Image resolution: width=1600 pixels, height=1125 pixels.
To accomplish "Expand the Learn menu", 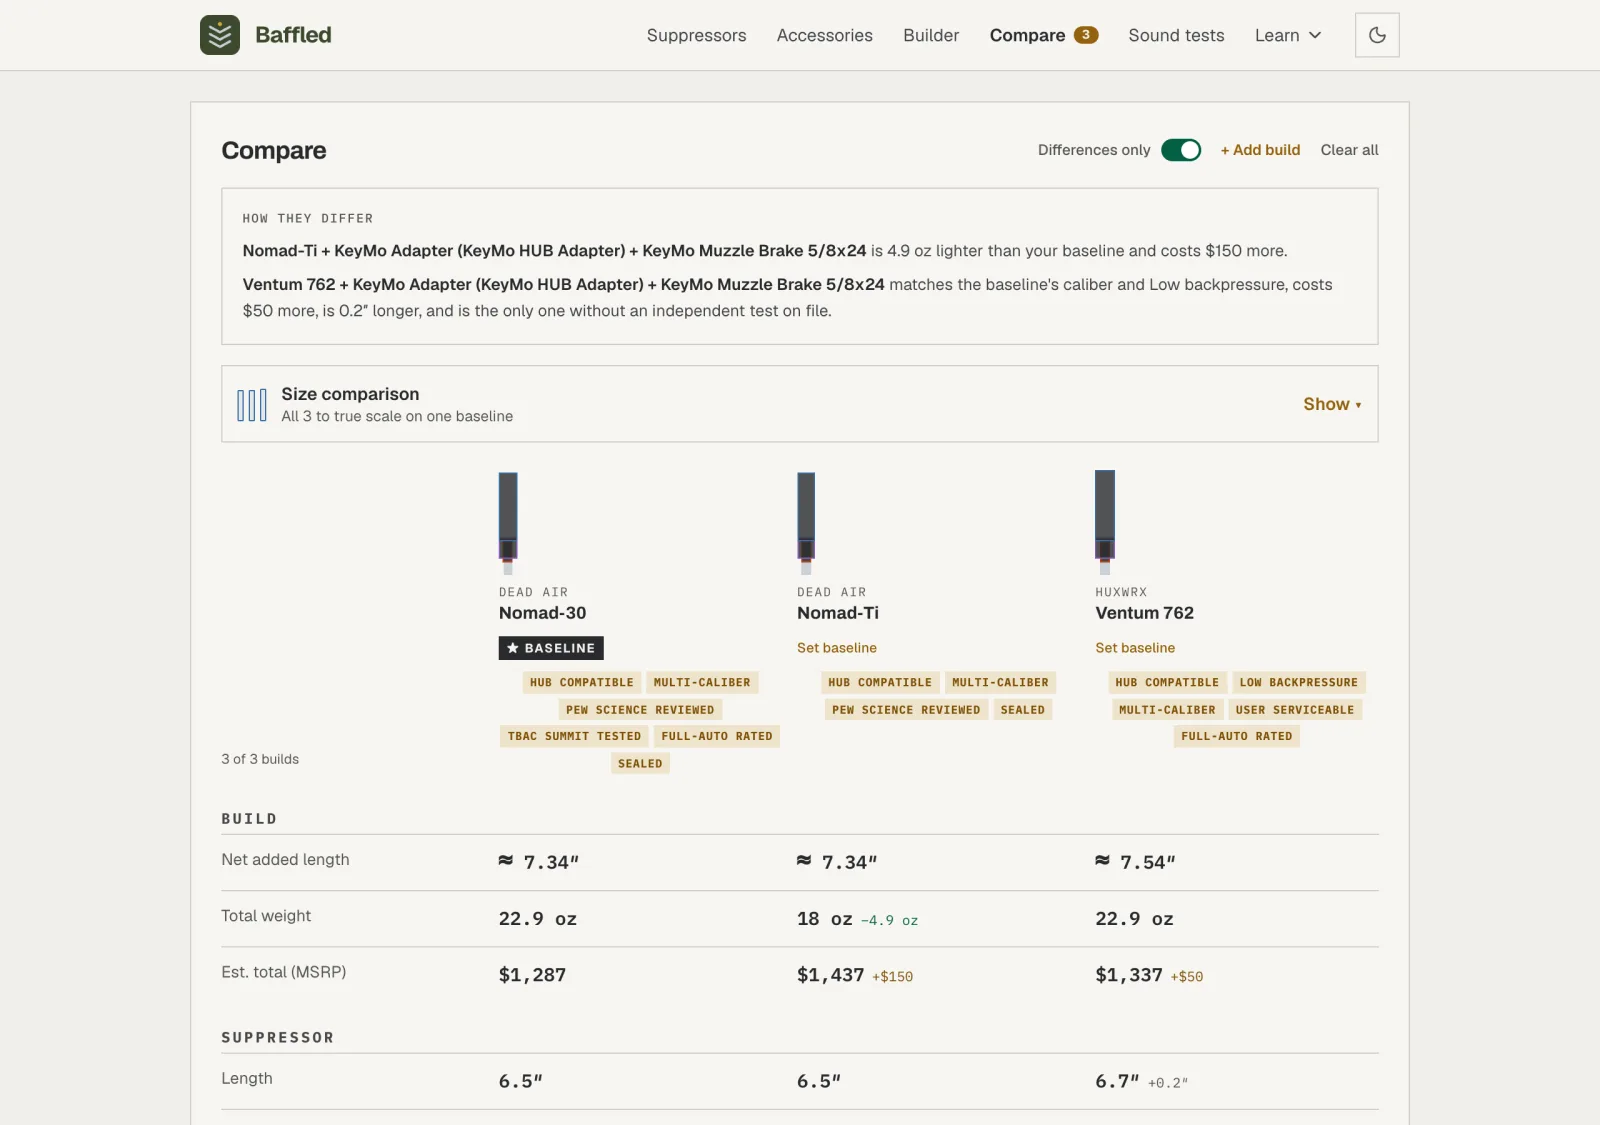I will pyautogui.click(x=1288, y=35).
